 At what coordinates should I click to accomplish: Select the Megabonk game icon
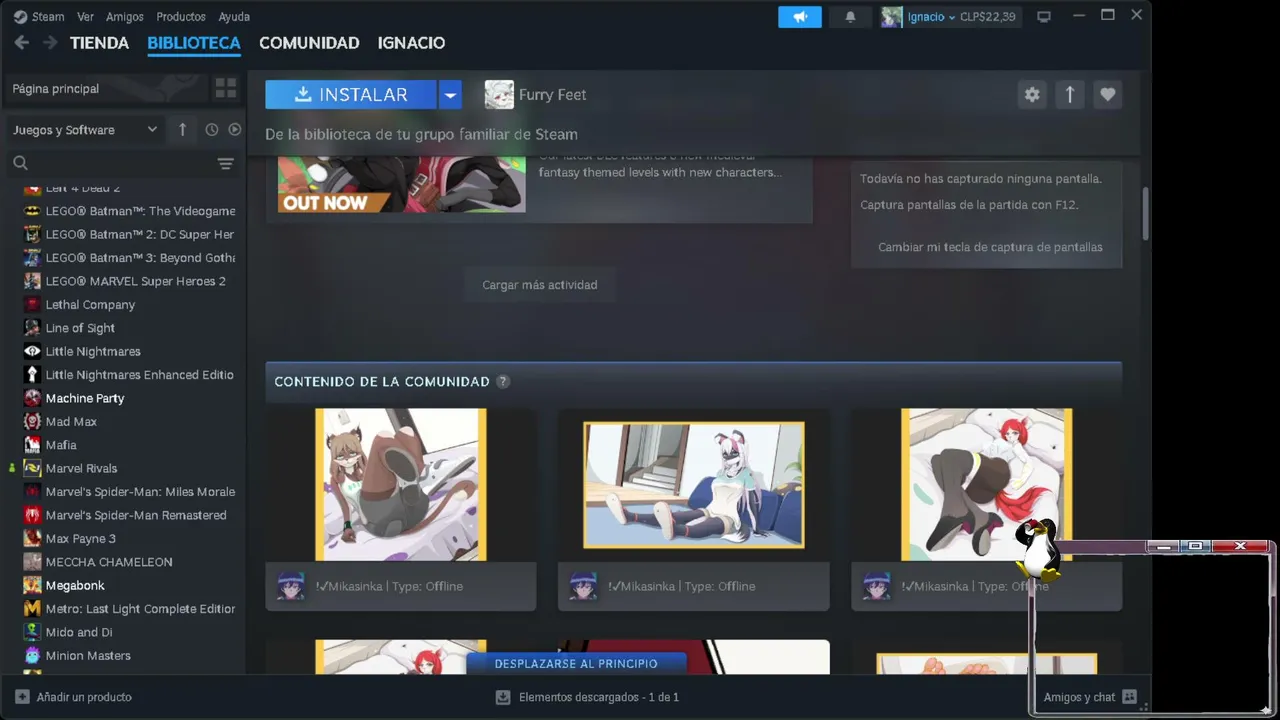click(x=32, y=585)
